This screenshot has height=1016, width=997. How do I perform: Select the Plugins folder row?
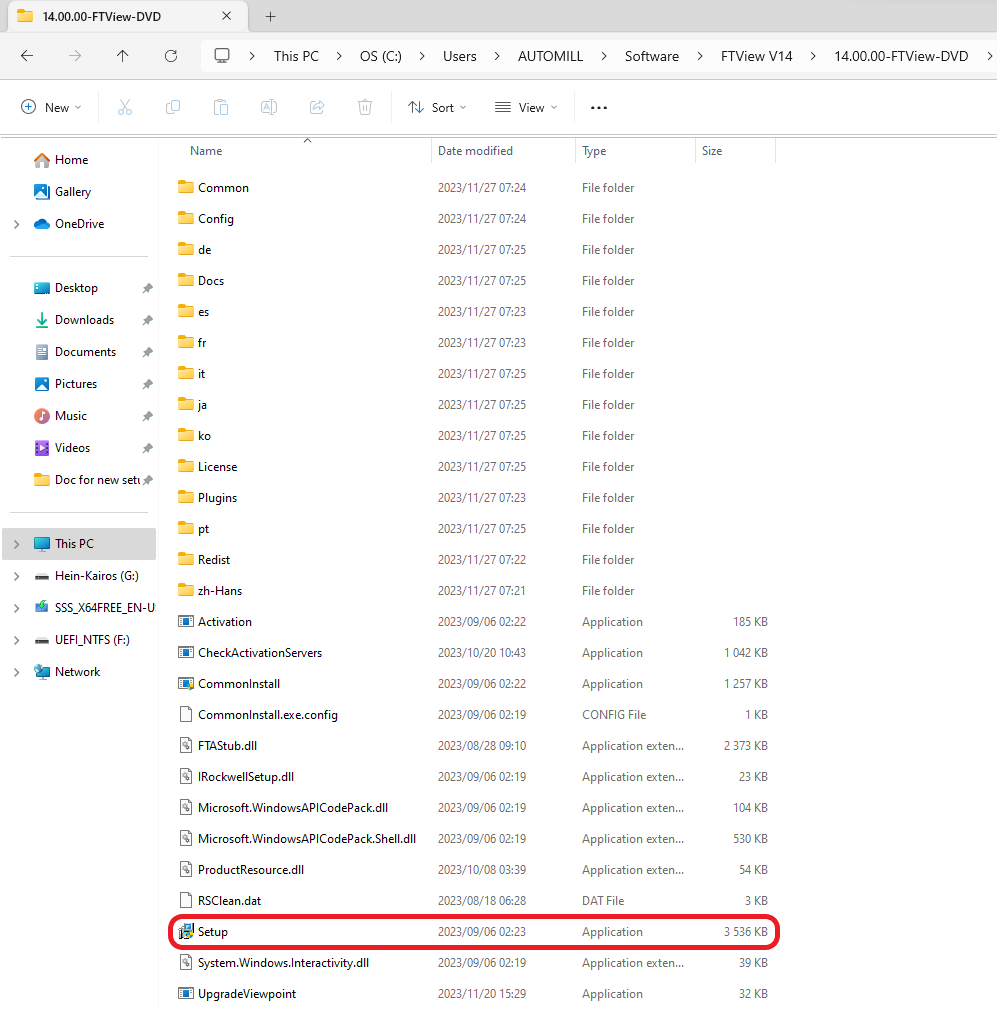point(476,498)
